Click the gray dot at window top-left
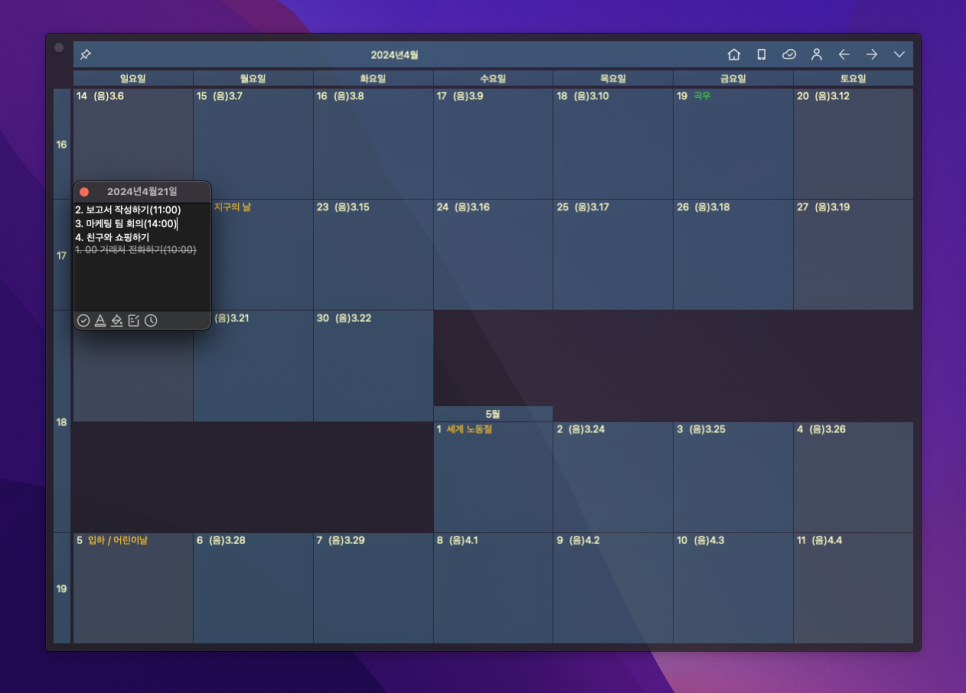 (59, 47)
